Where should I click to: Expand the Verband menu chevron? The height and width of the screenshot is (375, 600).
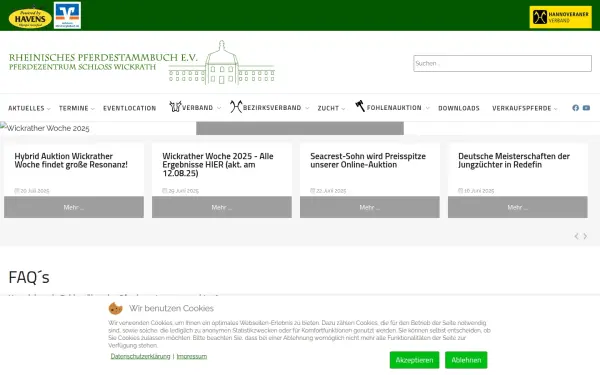point(219,108)
